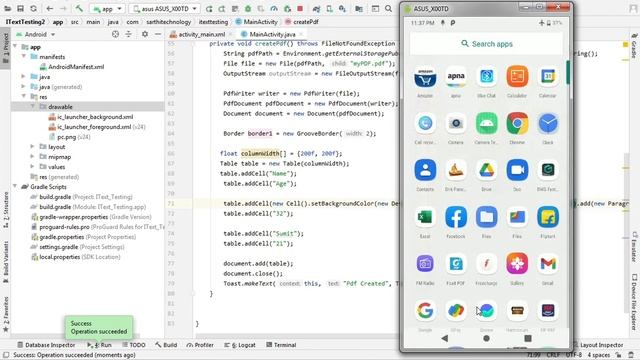Click sarthitechnology in the breadcrumb path

point(169,22)
